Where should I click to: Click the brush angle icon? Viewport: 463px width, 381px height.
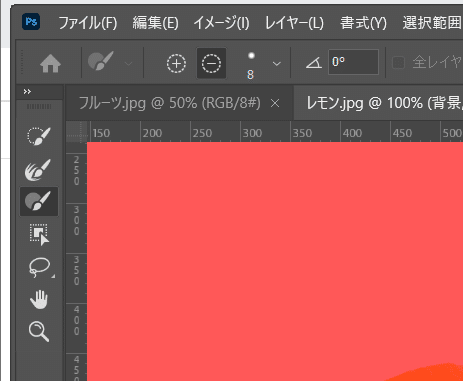click(314, 63)
